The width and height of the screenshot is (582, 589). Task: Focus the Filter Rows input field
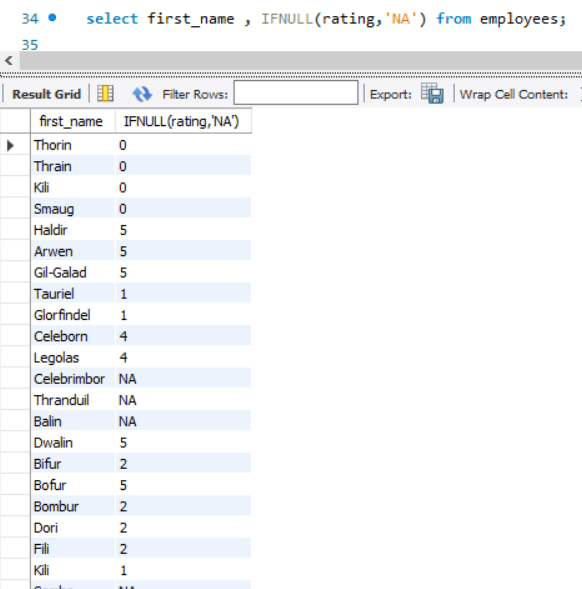[296, 93]
